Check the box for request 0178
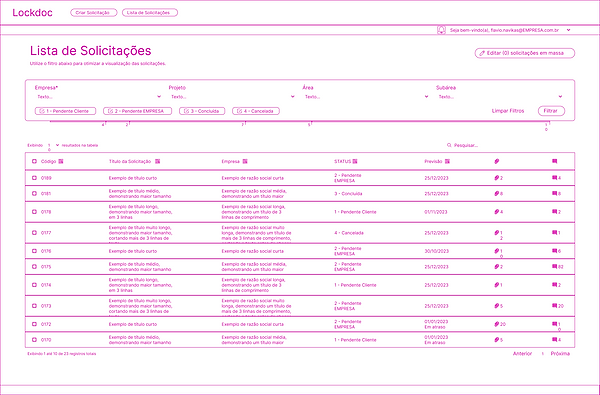This screenshot has height=395, width=600. click(x=34, y=212)
